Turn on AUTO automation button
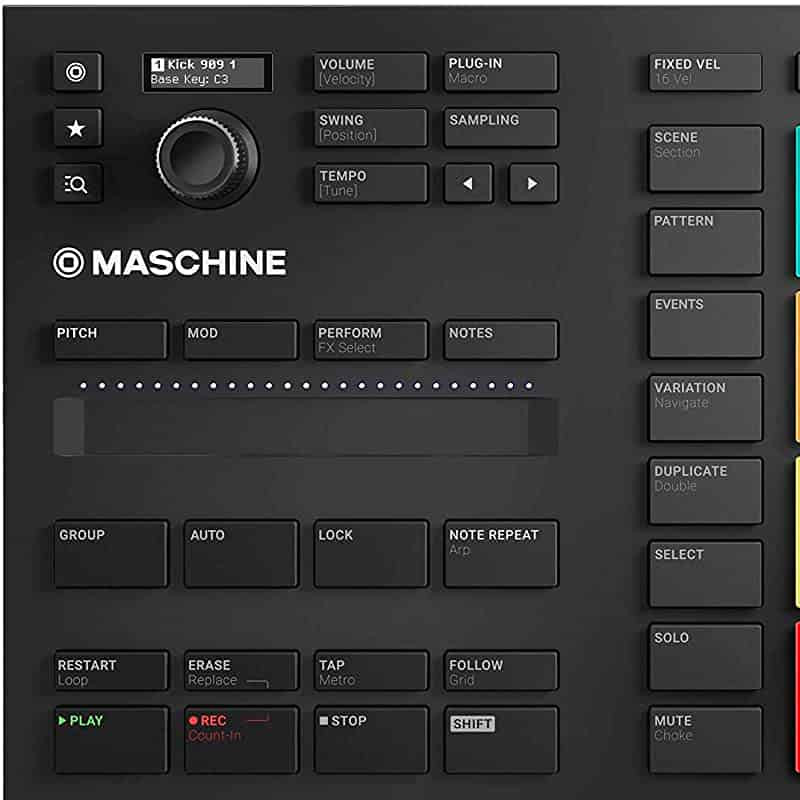 coord(241,554)
